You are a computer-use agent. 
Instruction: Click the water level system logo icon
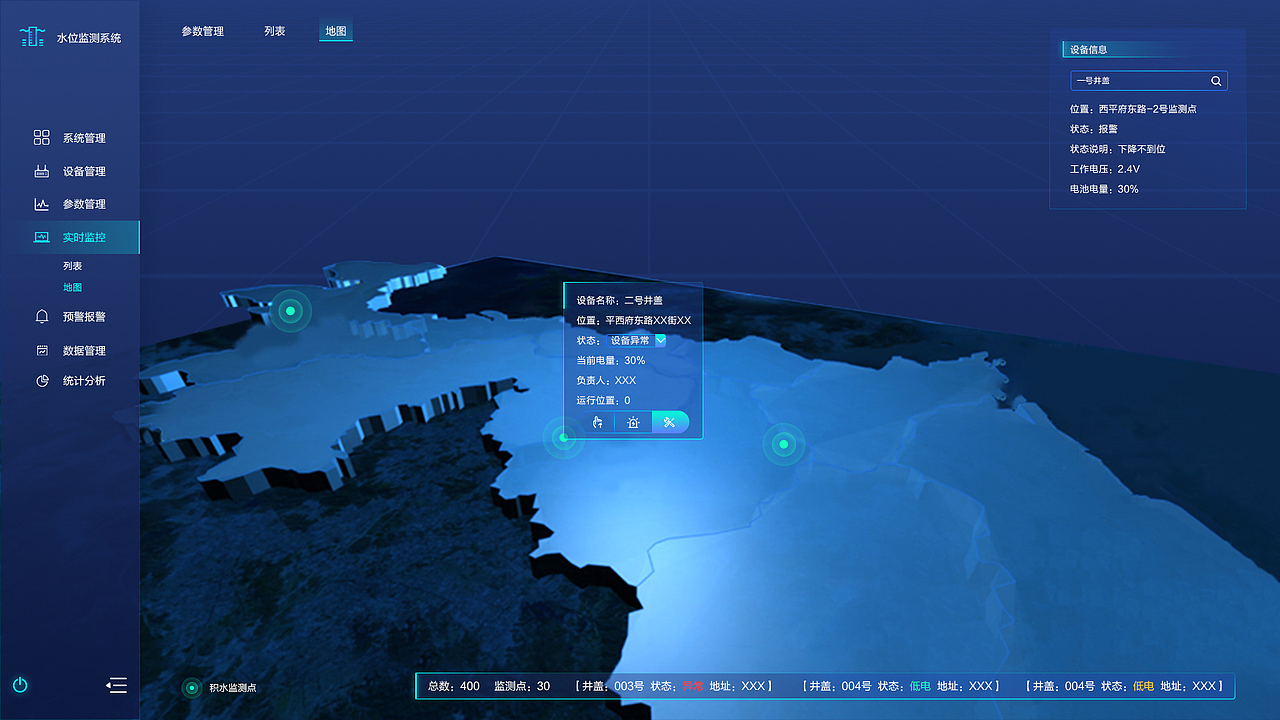click(x=33, y=37)
